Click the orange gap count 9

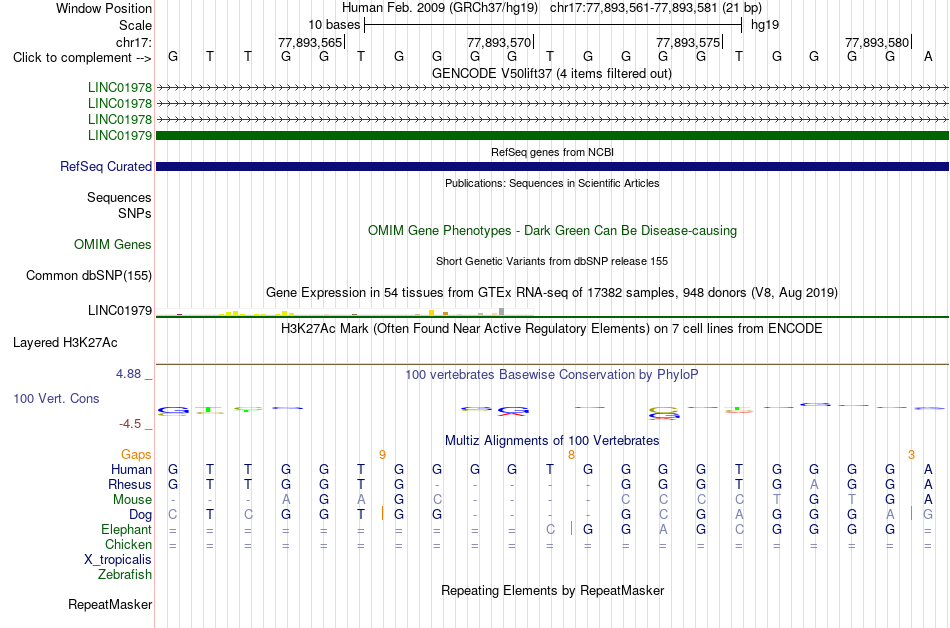pos(382,455)
